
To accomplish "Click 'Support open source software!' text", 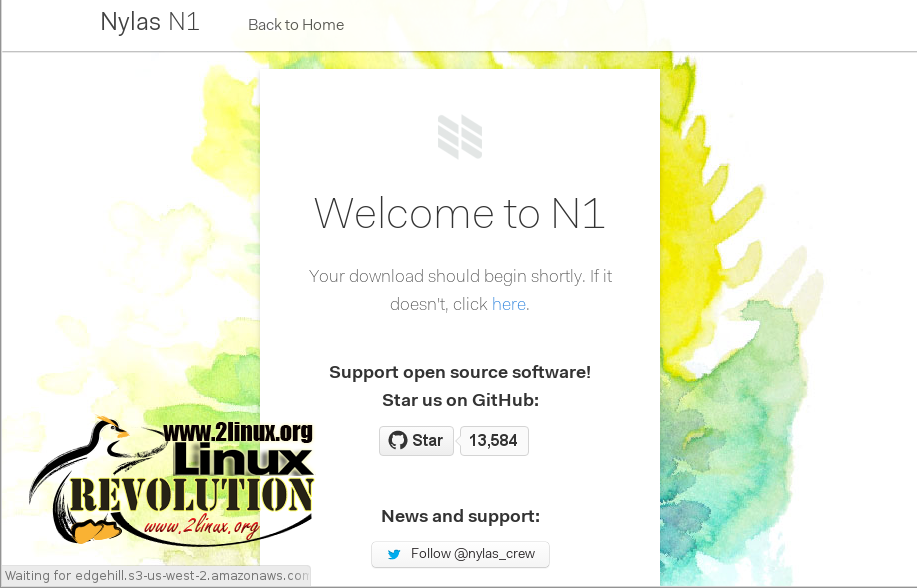I will pyautogui.click(x=460, y=372).
